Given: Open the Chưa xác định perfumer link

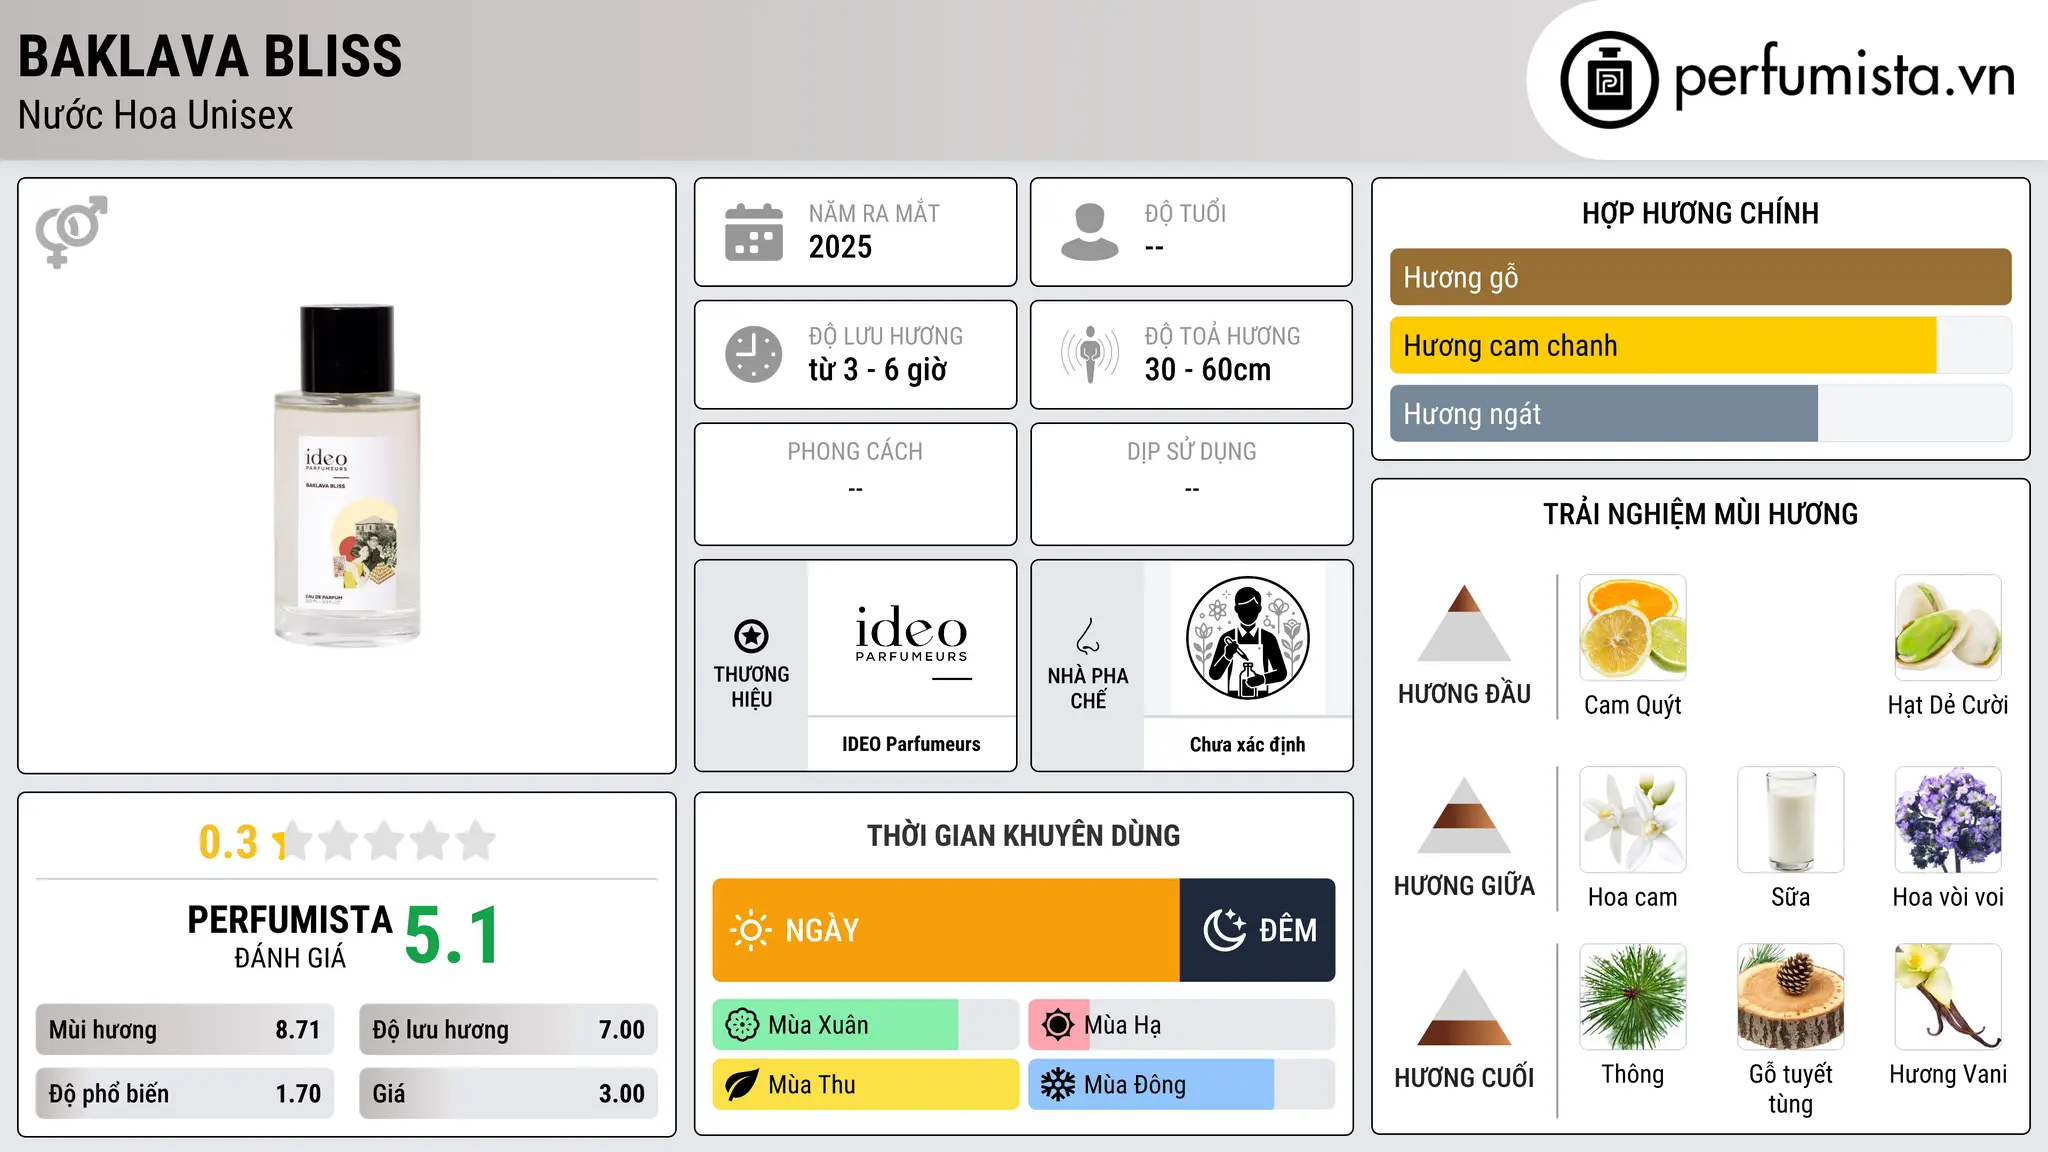Looking at the screenshot, I should pos(1247,744).
